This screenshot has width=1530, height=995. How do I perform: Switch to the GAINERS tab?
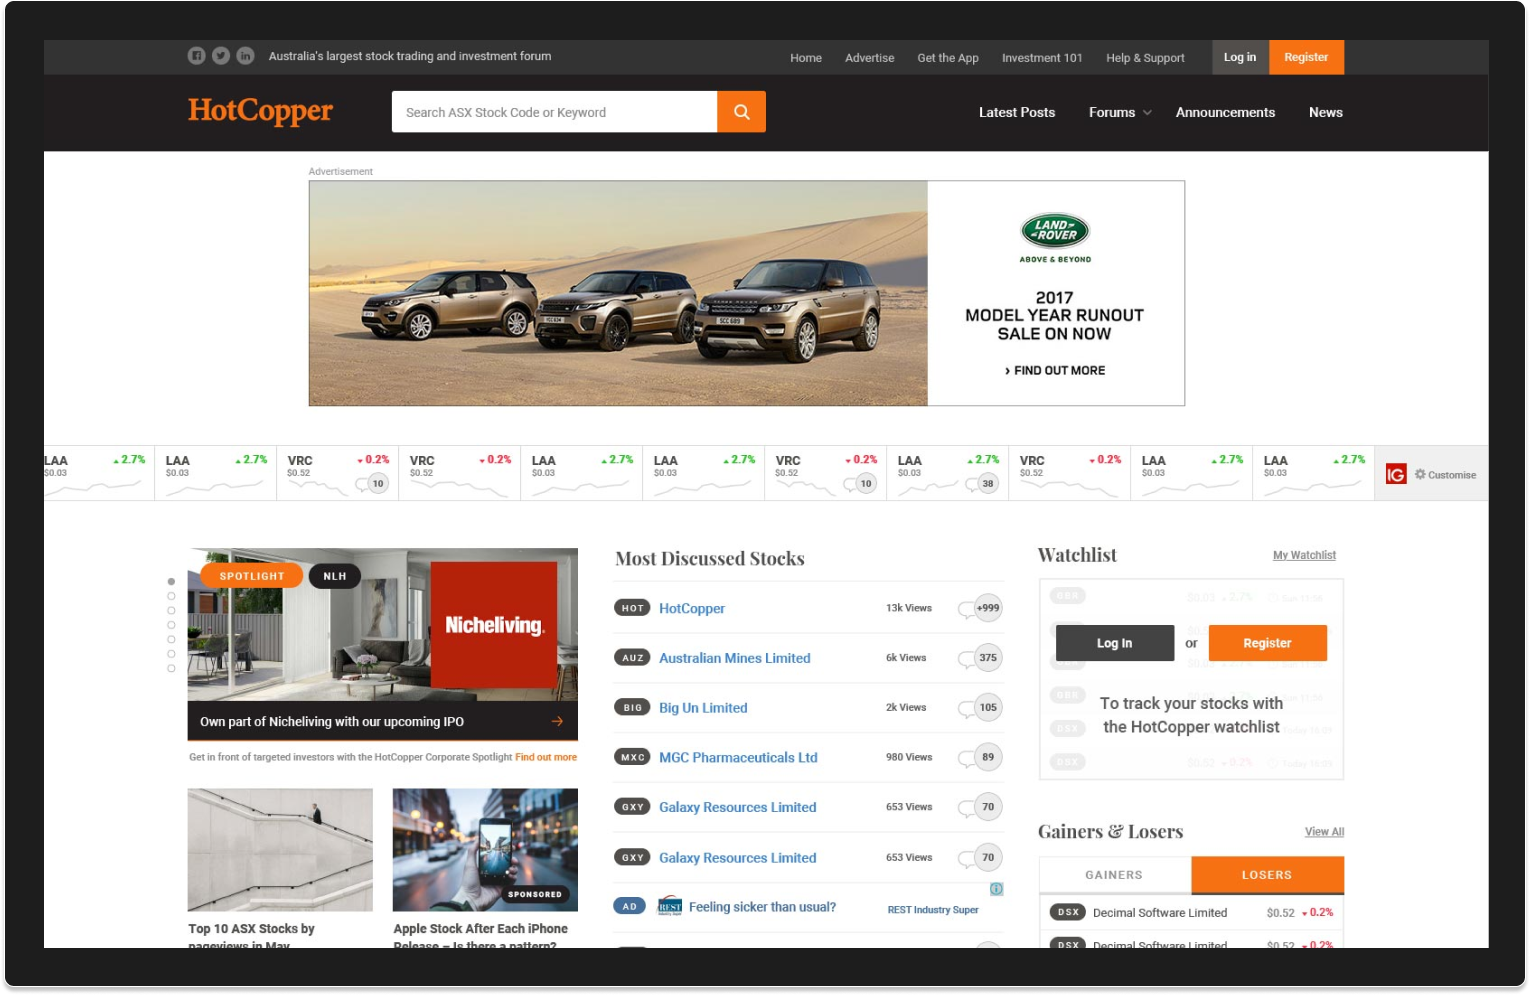1115,875
